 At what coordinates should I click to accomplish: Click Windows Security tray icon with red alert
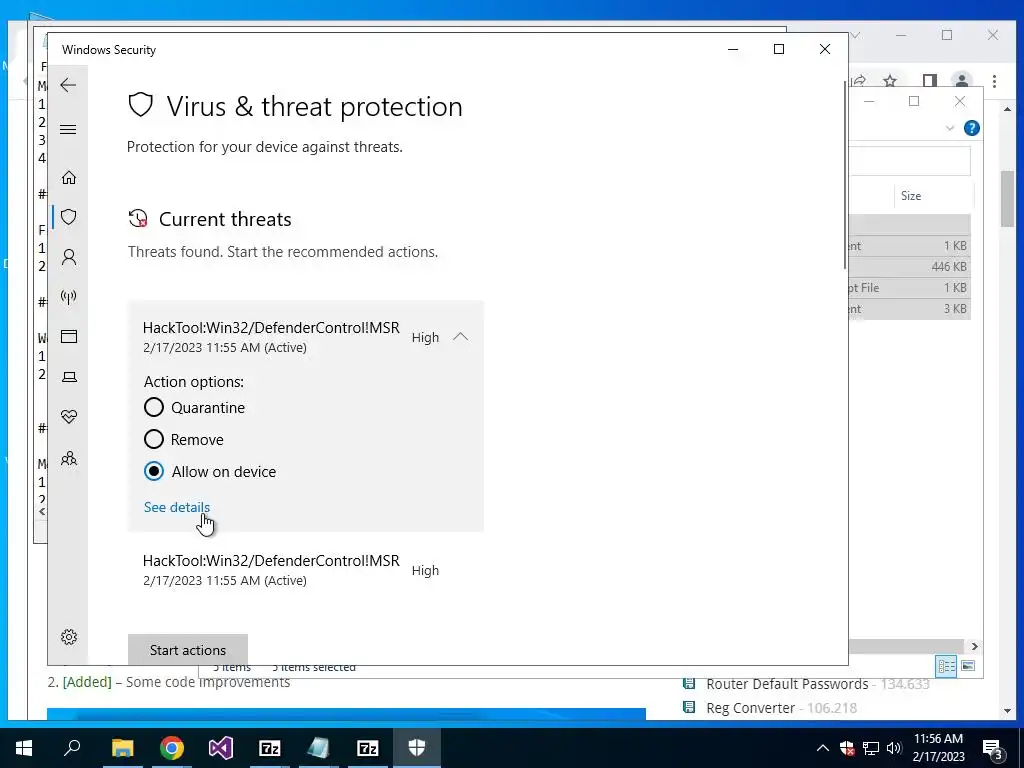click(847, 748)
